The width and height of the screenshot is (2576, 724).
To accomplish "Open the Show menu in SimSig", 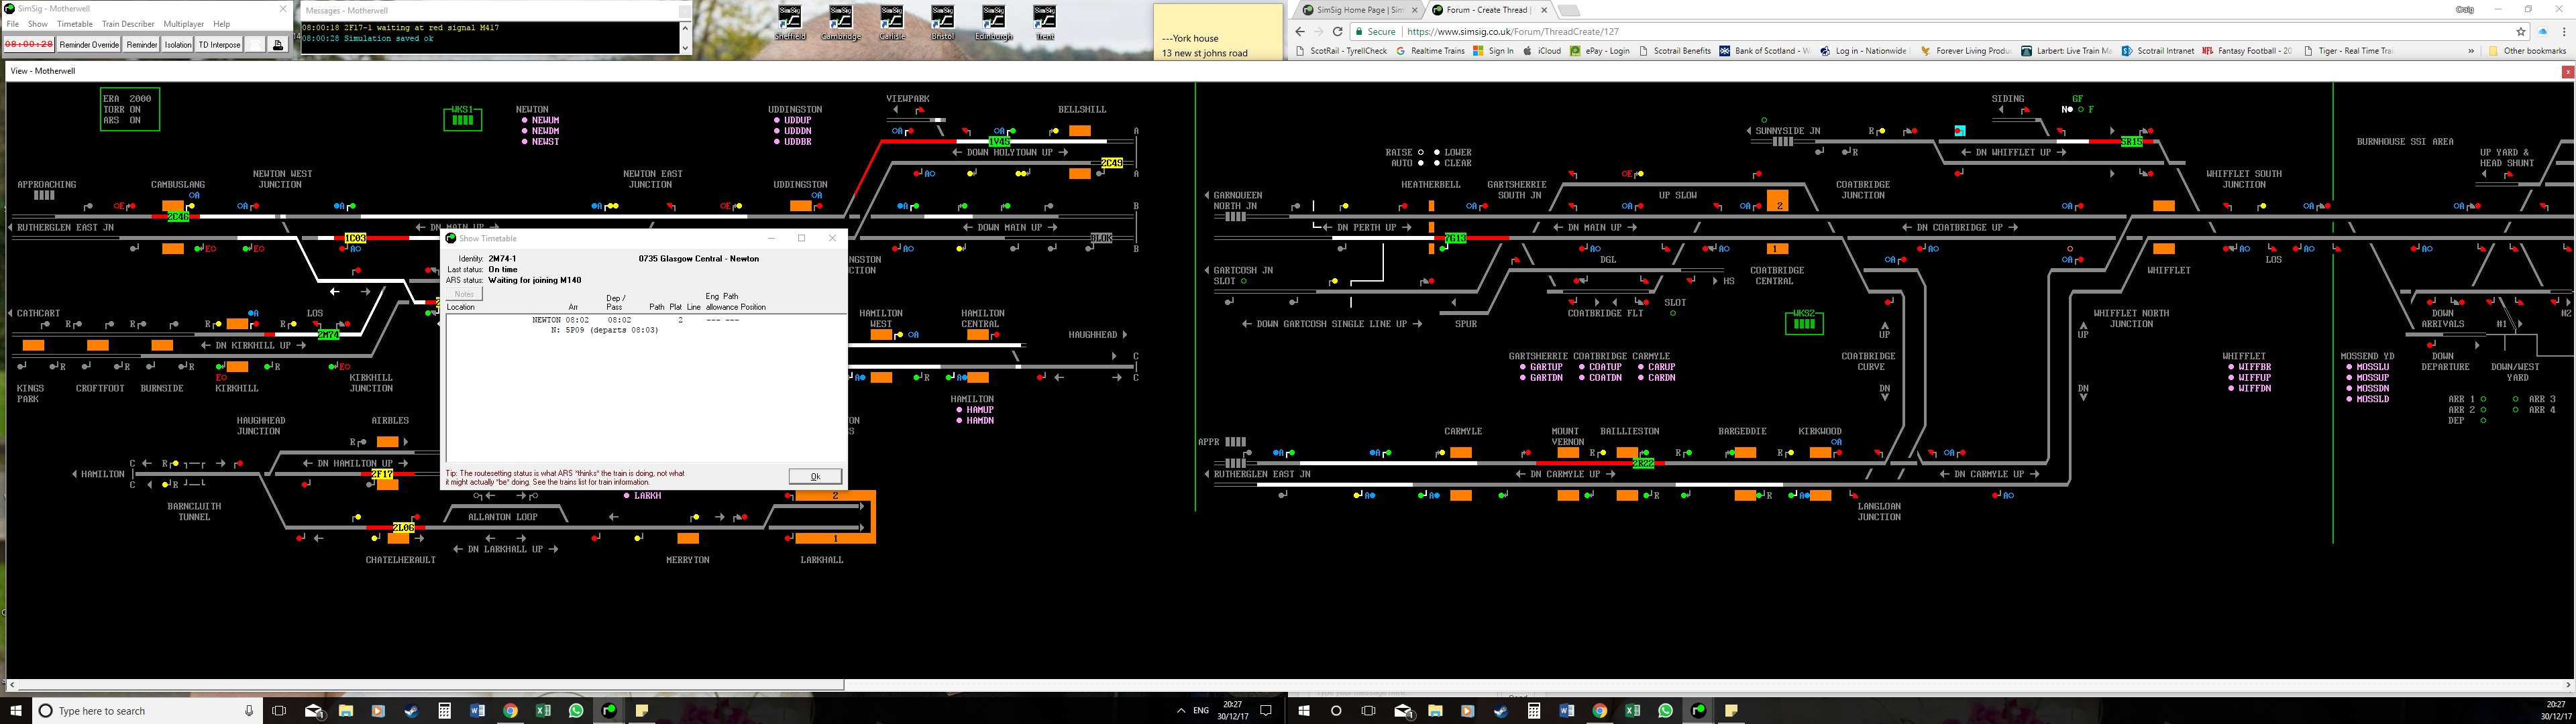I will click(x=37, y=24).
